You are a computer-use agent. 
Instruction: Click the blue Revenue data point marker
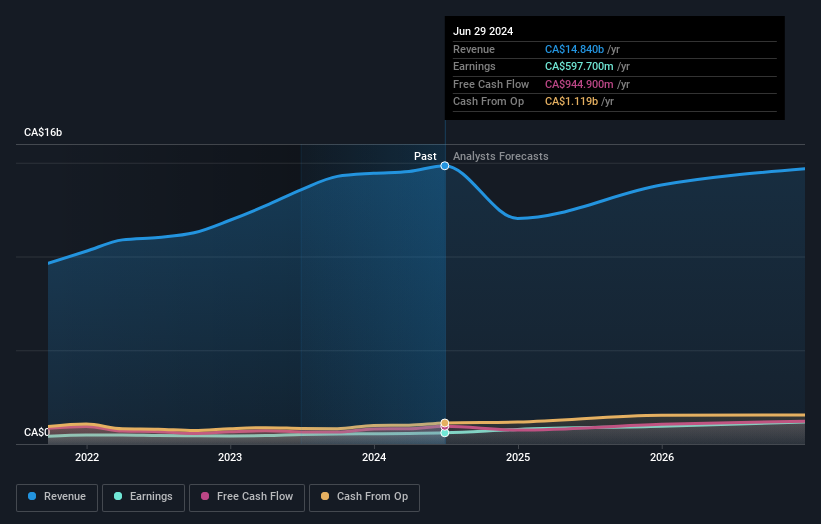(445, 166)
